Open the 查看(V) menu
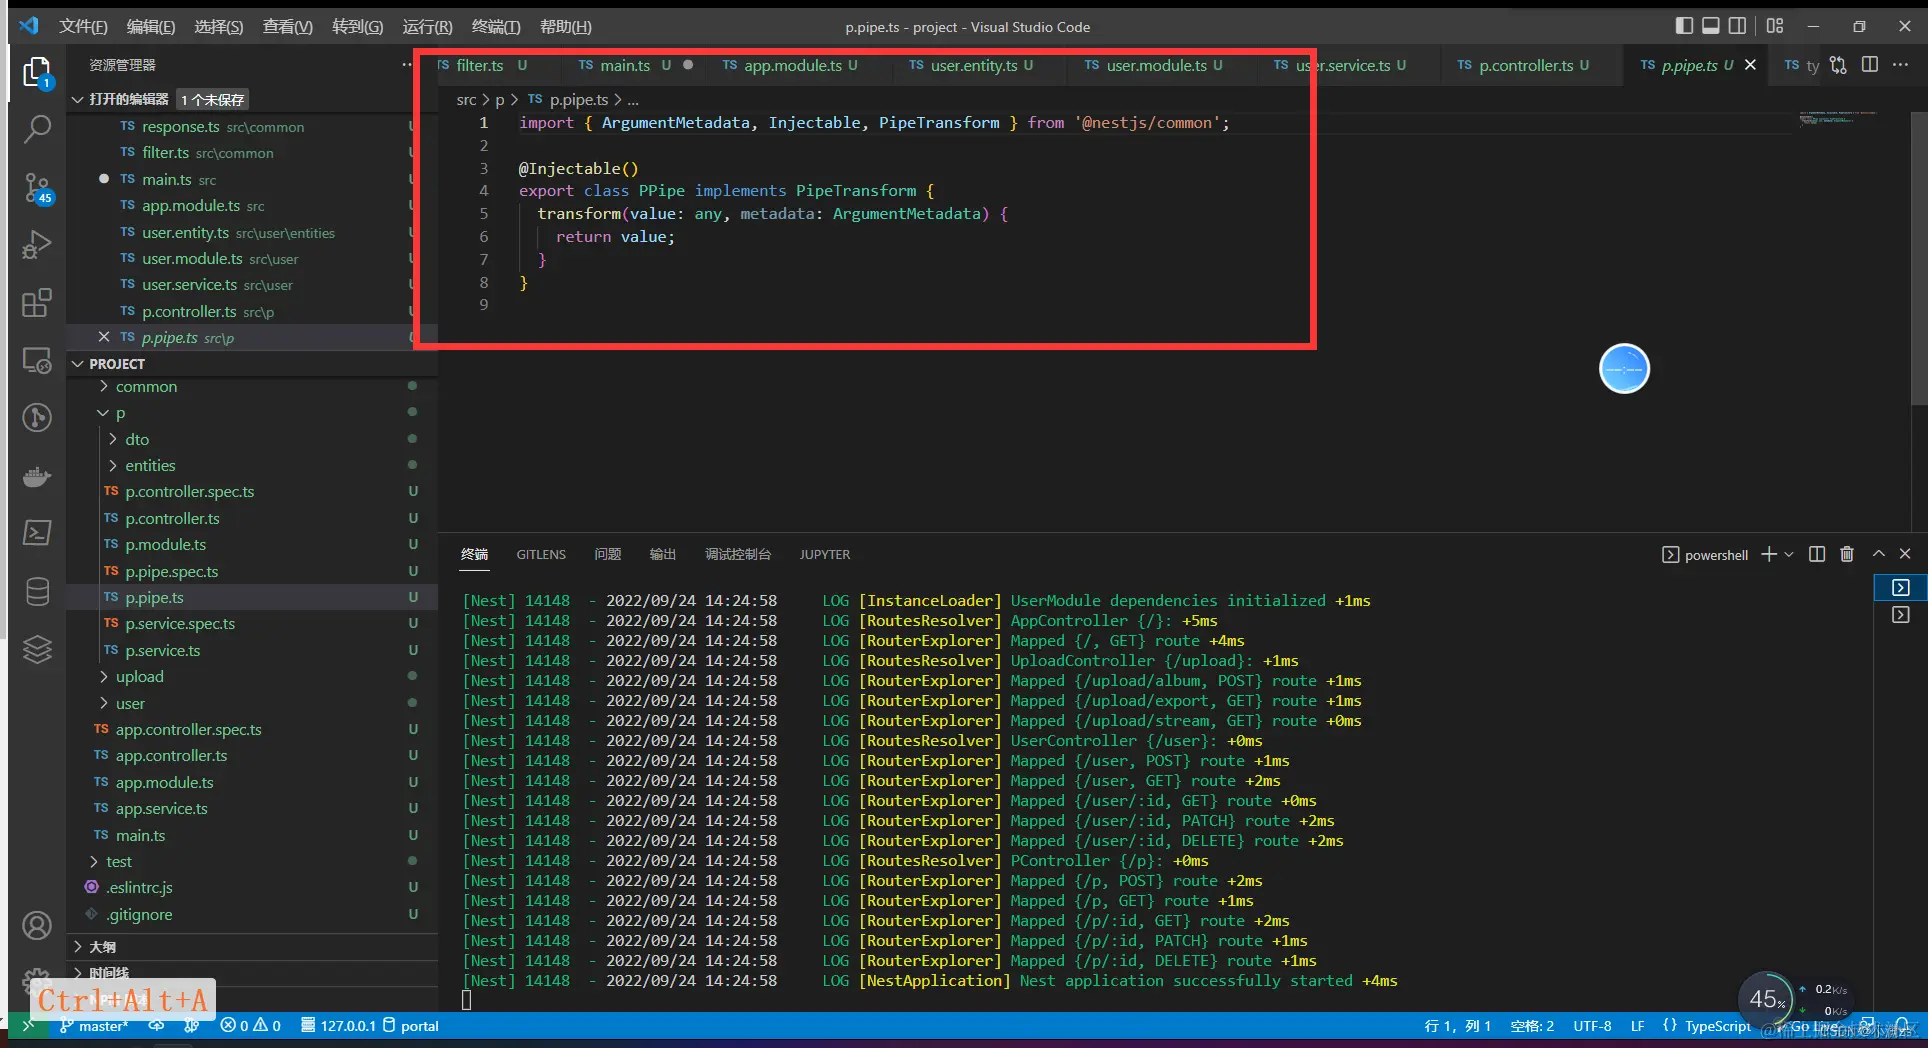The width and height of the screenshot is (1928, 1048). pyautogui.click(x=287, y=26)
